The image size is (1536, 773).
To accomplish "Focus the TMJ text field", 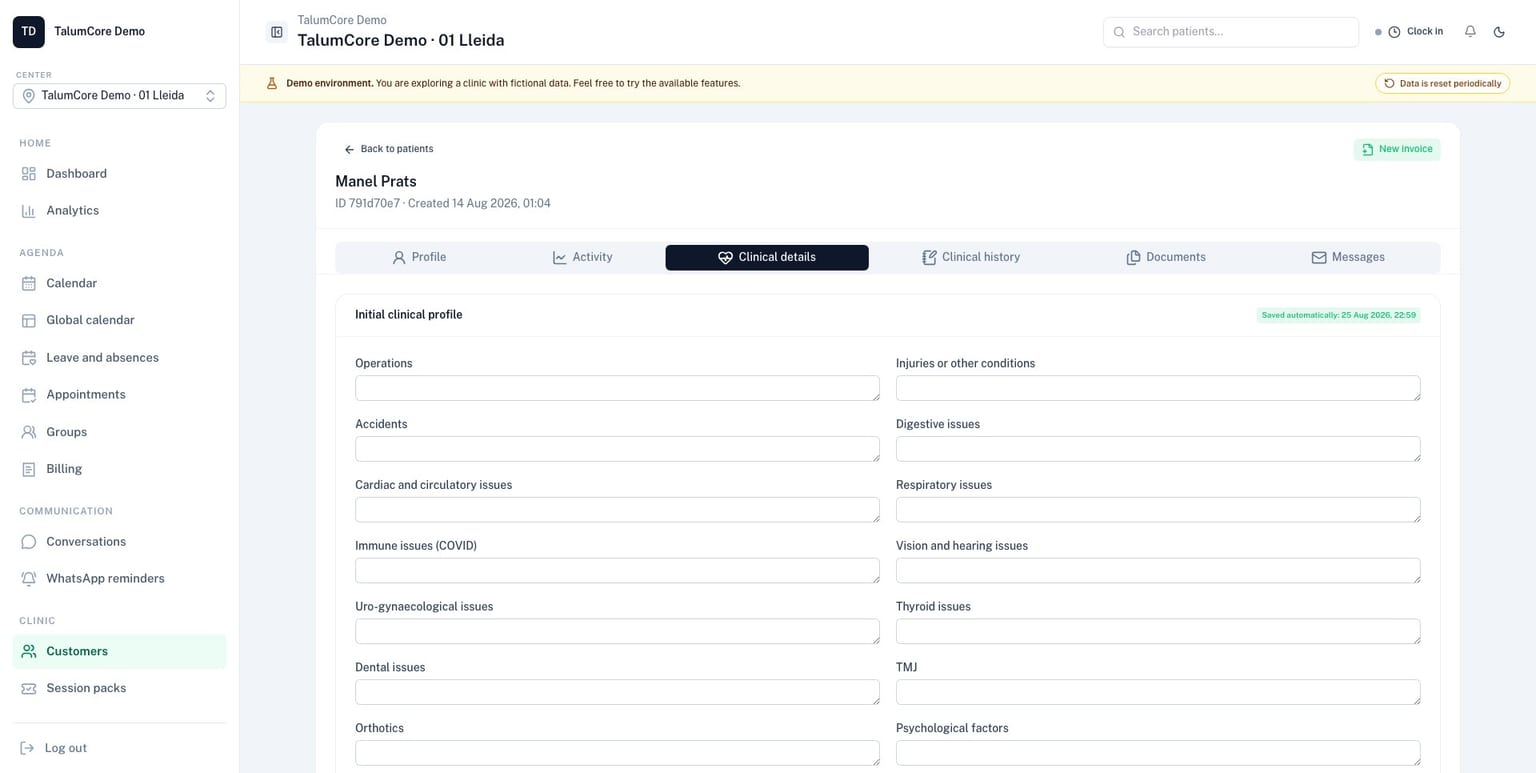I will click(x=1158, y=692).
